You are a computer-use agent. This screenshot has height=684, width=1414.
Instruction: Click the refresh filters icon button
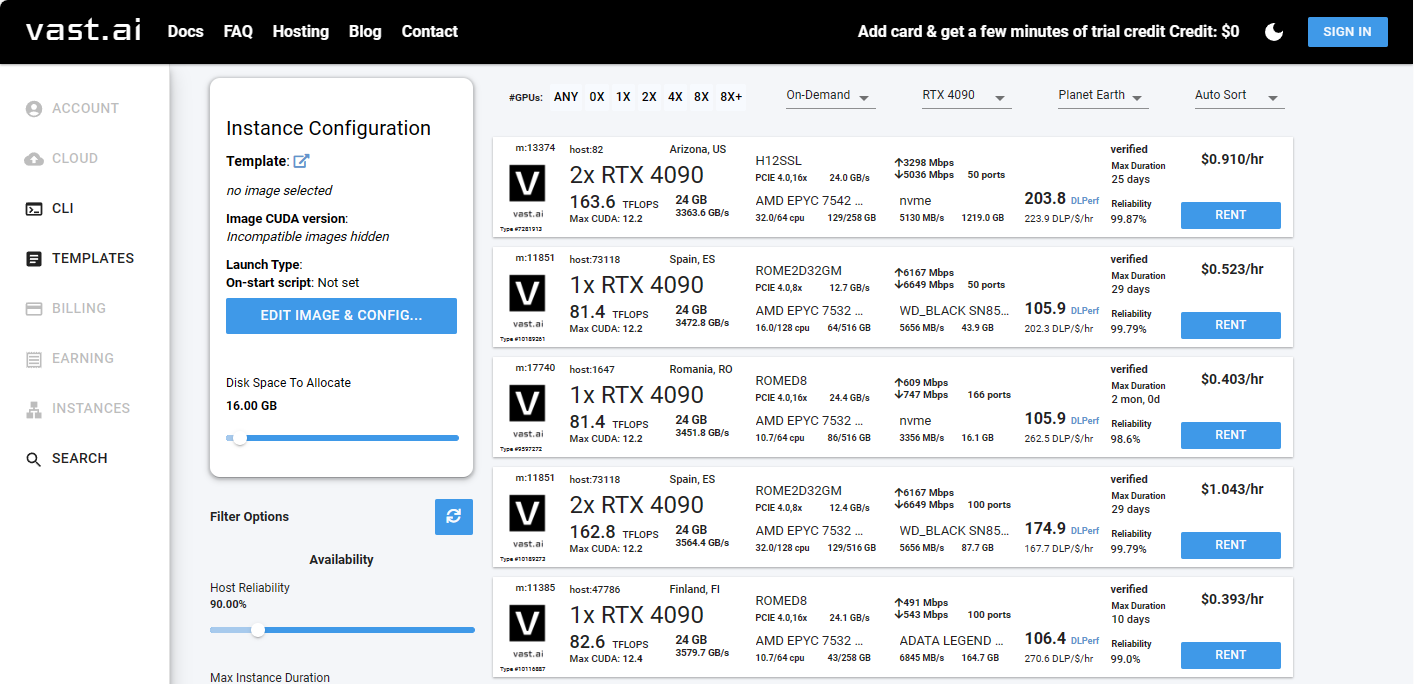[454, 516]
